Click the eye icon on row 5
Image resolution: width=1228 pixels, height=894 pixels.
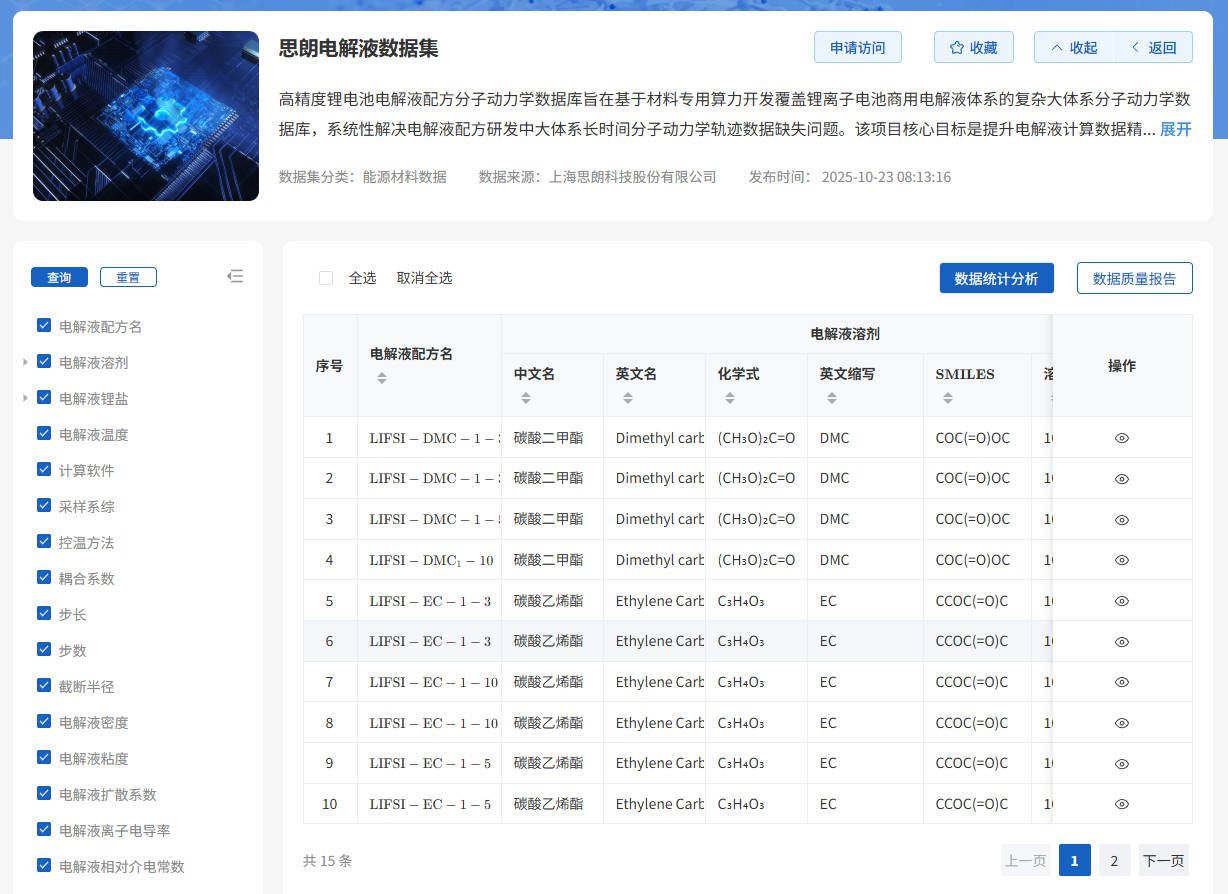[1121, 600]
